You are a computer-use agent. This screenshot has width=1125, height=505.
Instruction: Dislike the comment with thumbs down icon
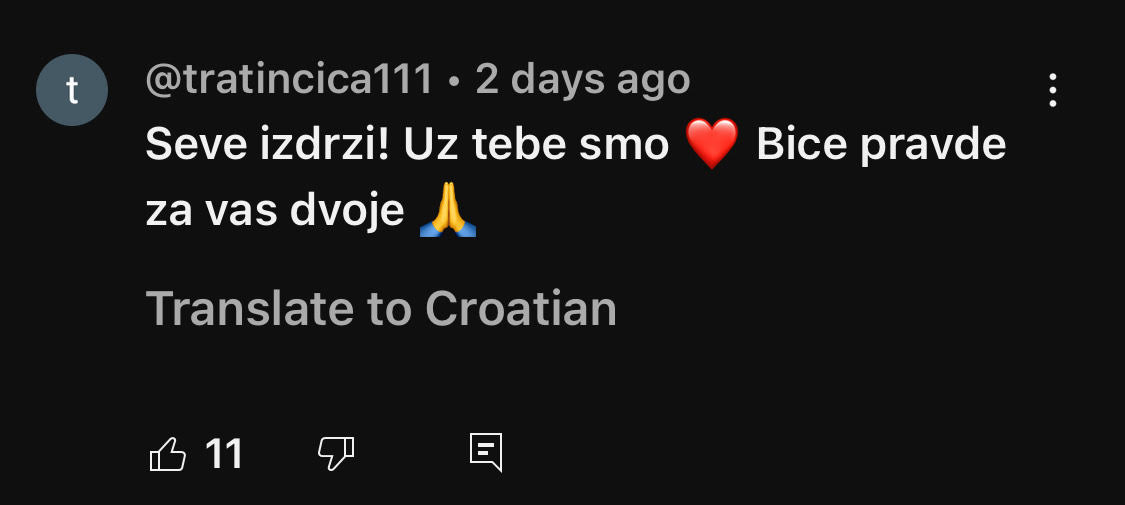point(336,454)
